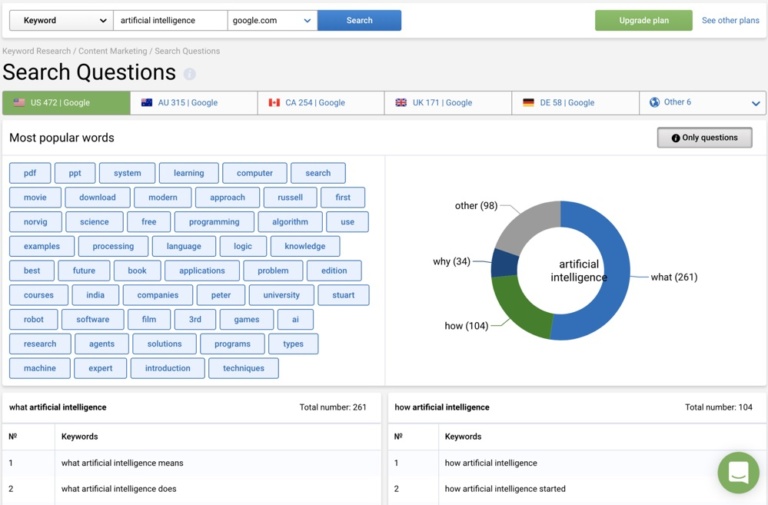Viewport: 768px width, 505px height.
Task: Click the keyword input field
Action: coord(169,20)
